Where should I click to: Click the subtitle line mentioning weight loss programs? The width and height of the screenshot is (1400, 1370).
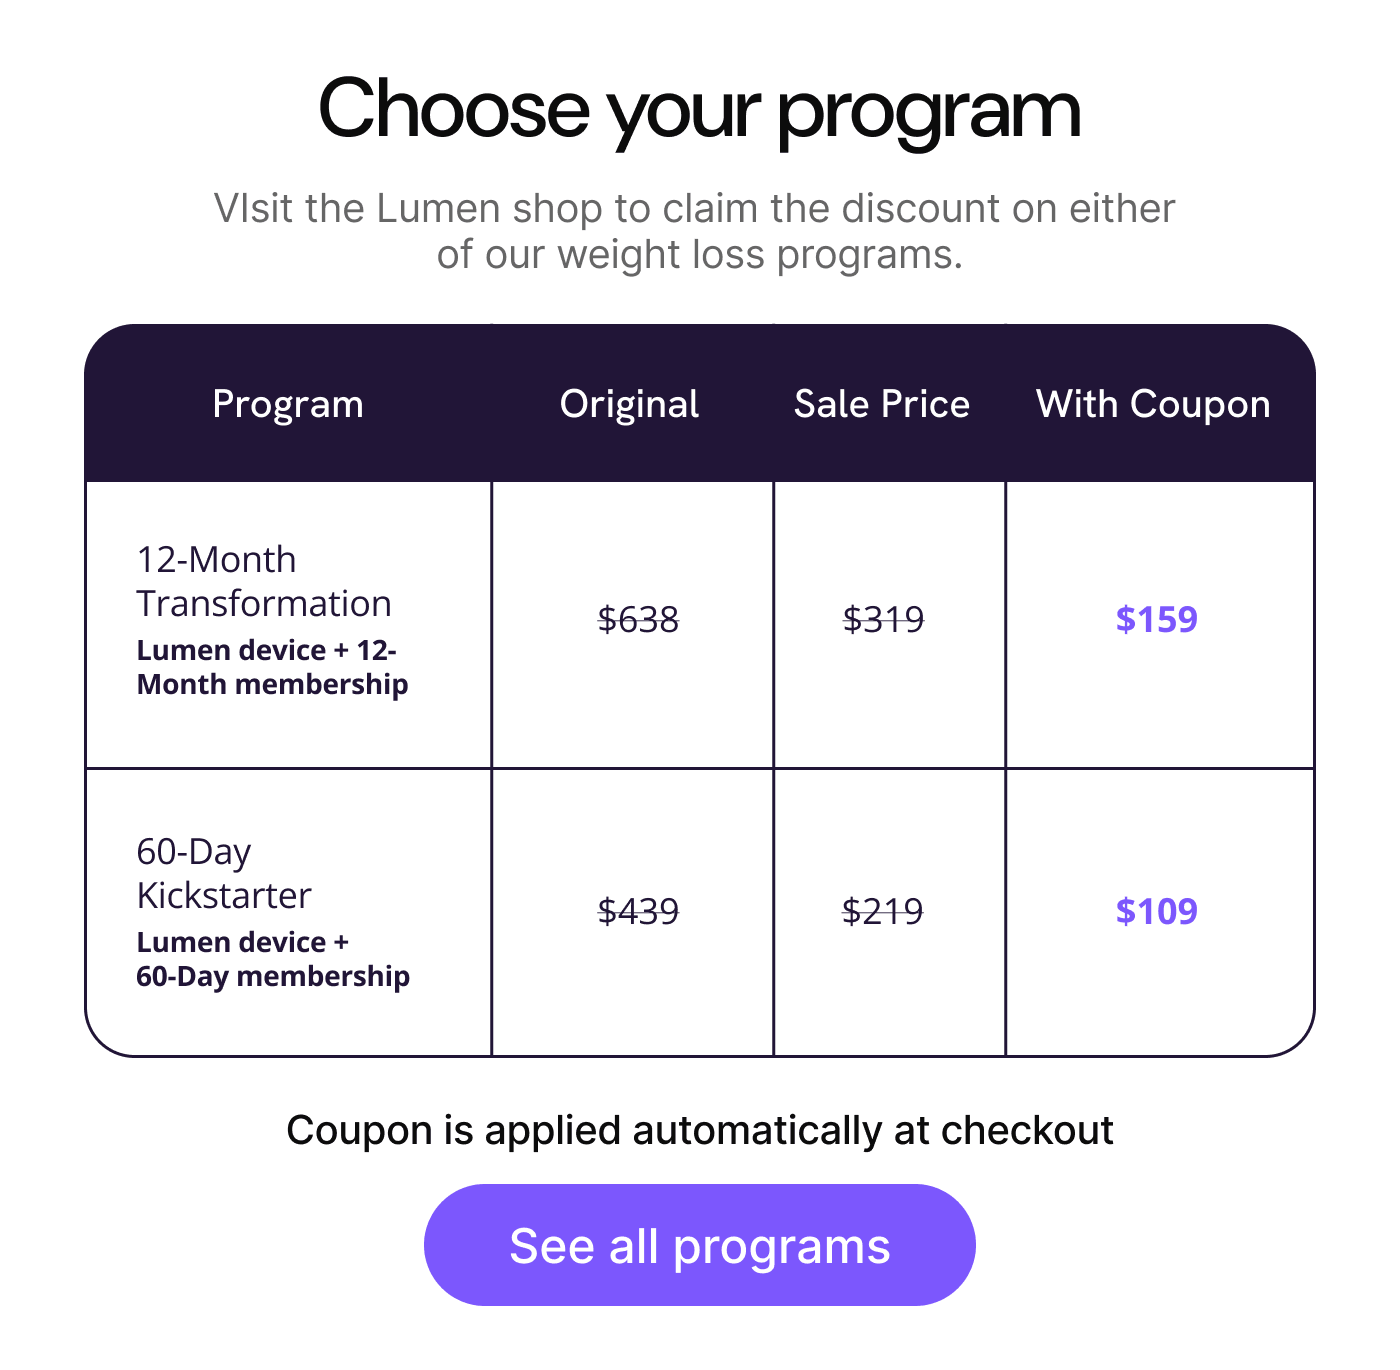pos(699,255)
